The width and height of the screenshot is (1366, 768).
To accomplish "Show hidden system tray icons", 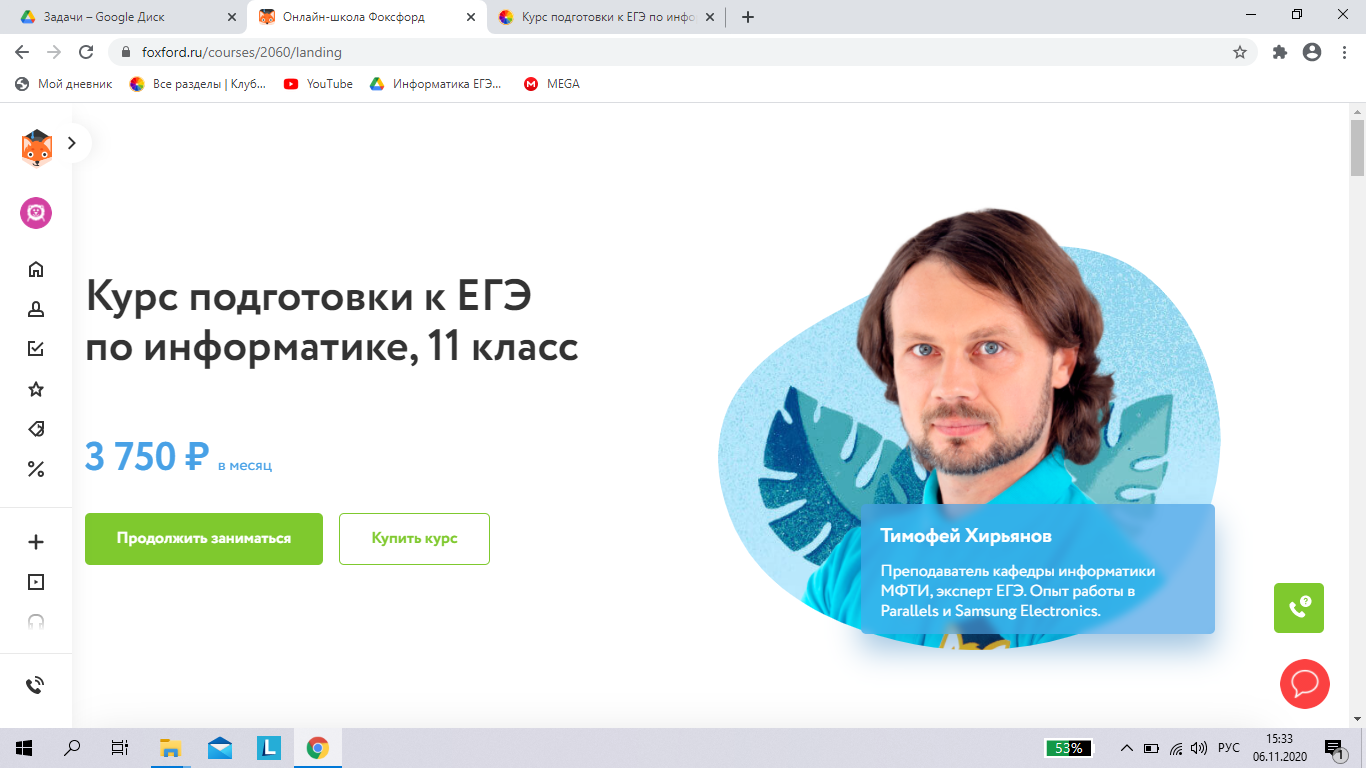I will 1126,748.
